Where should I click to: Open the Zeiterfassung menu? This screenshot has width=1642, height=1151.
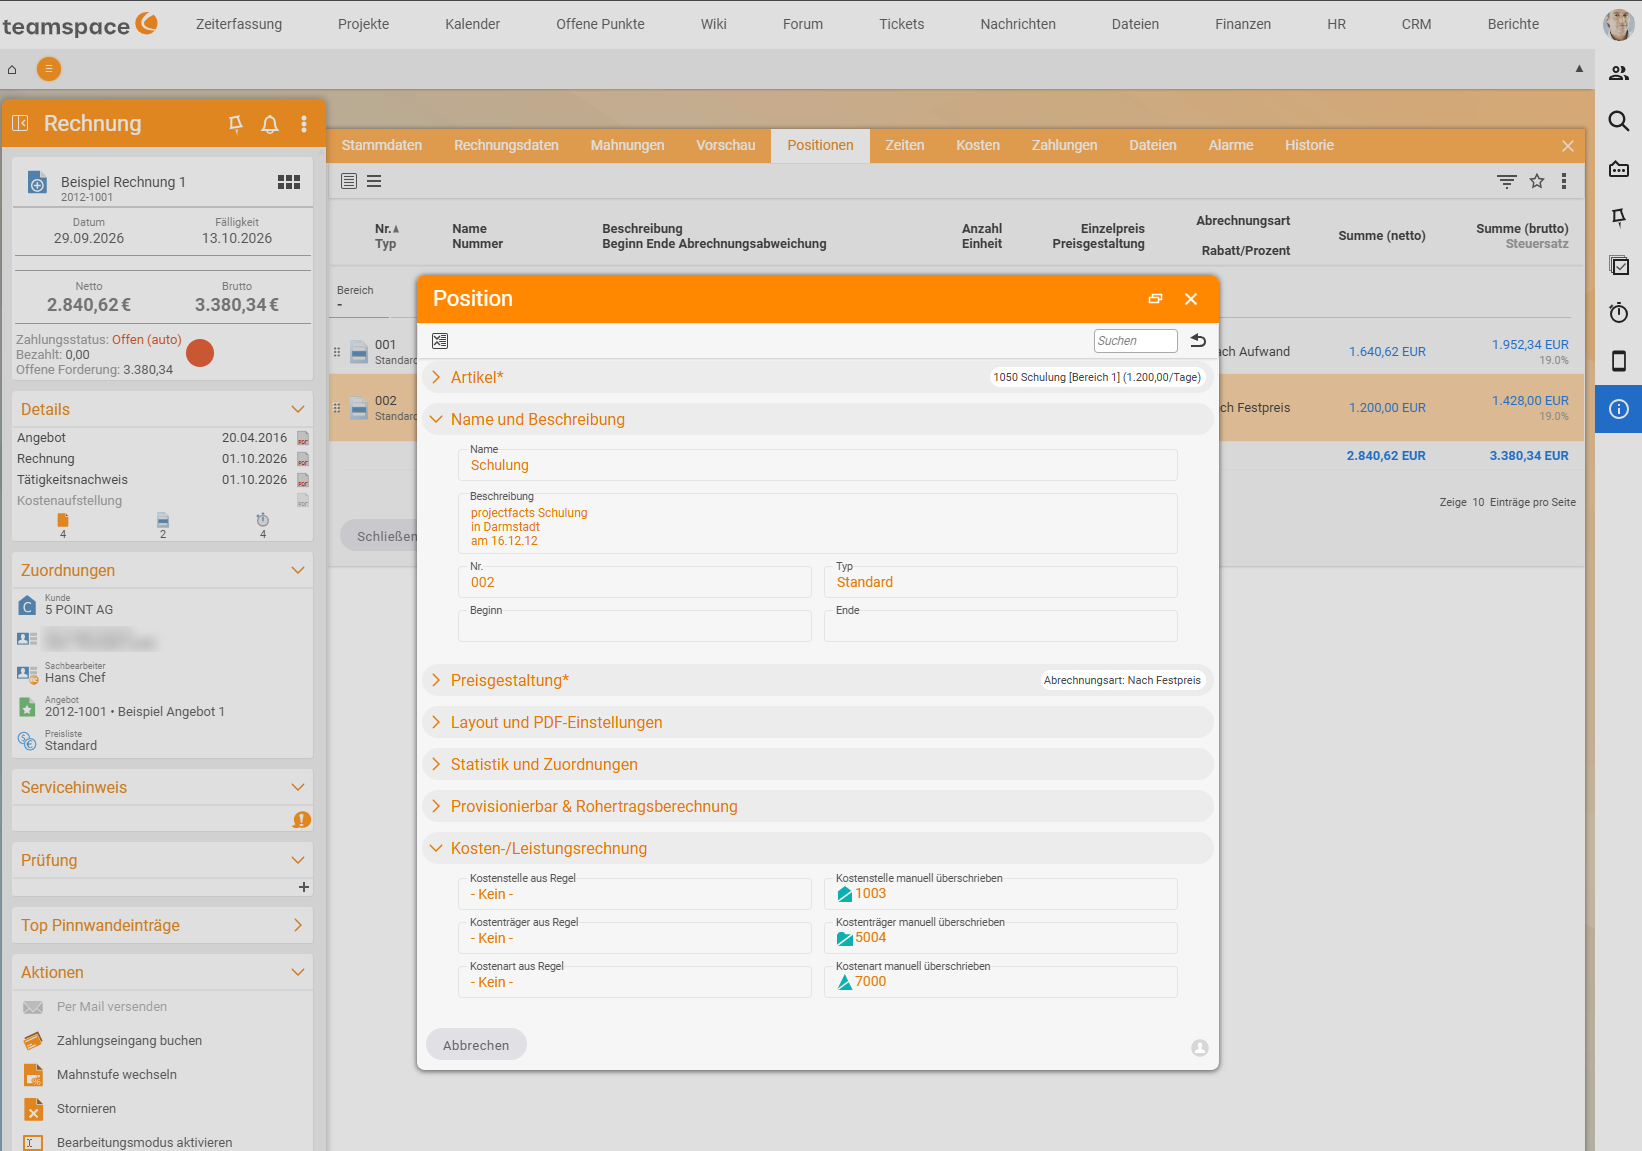pyautogui.click(x=239, y=24)
